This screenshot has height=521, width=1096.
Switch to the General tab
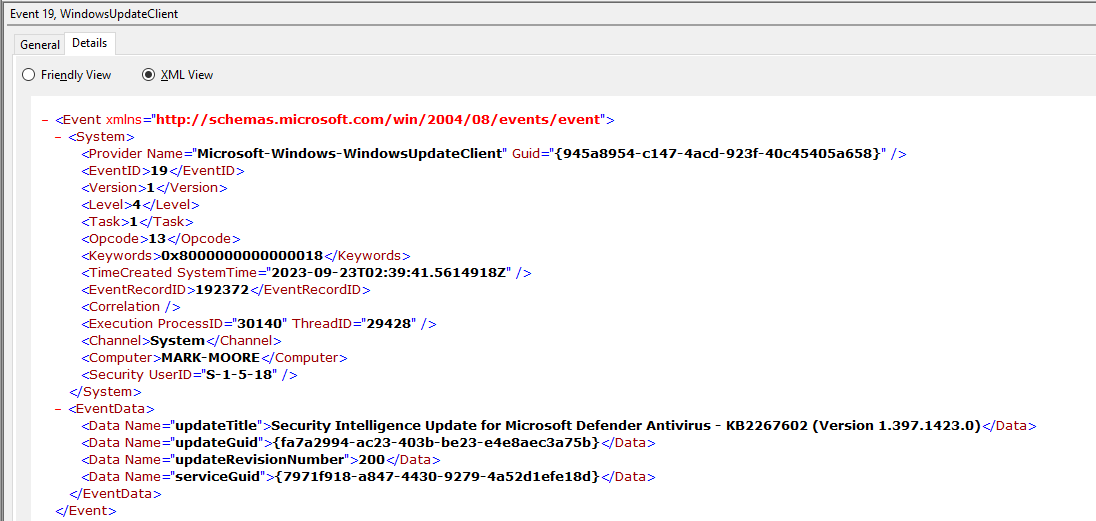[x=40, y=45]
